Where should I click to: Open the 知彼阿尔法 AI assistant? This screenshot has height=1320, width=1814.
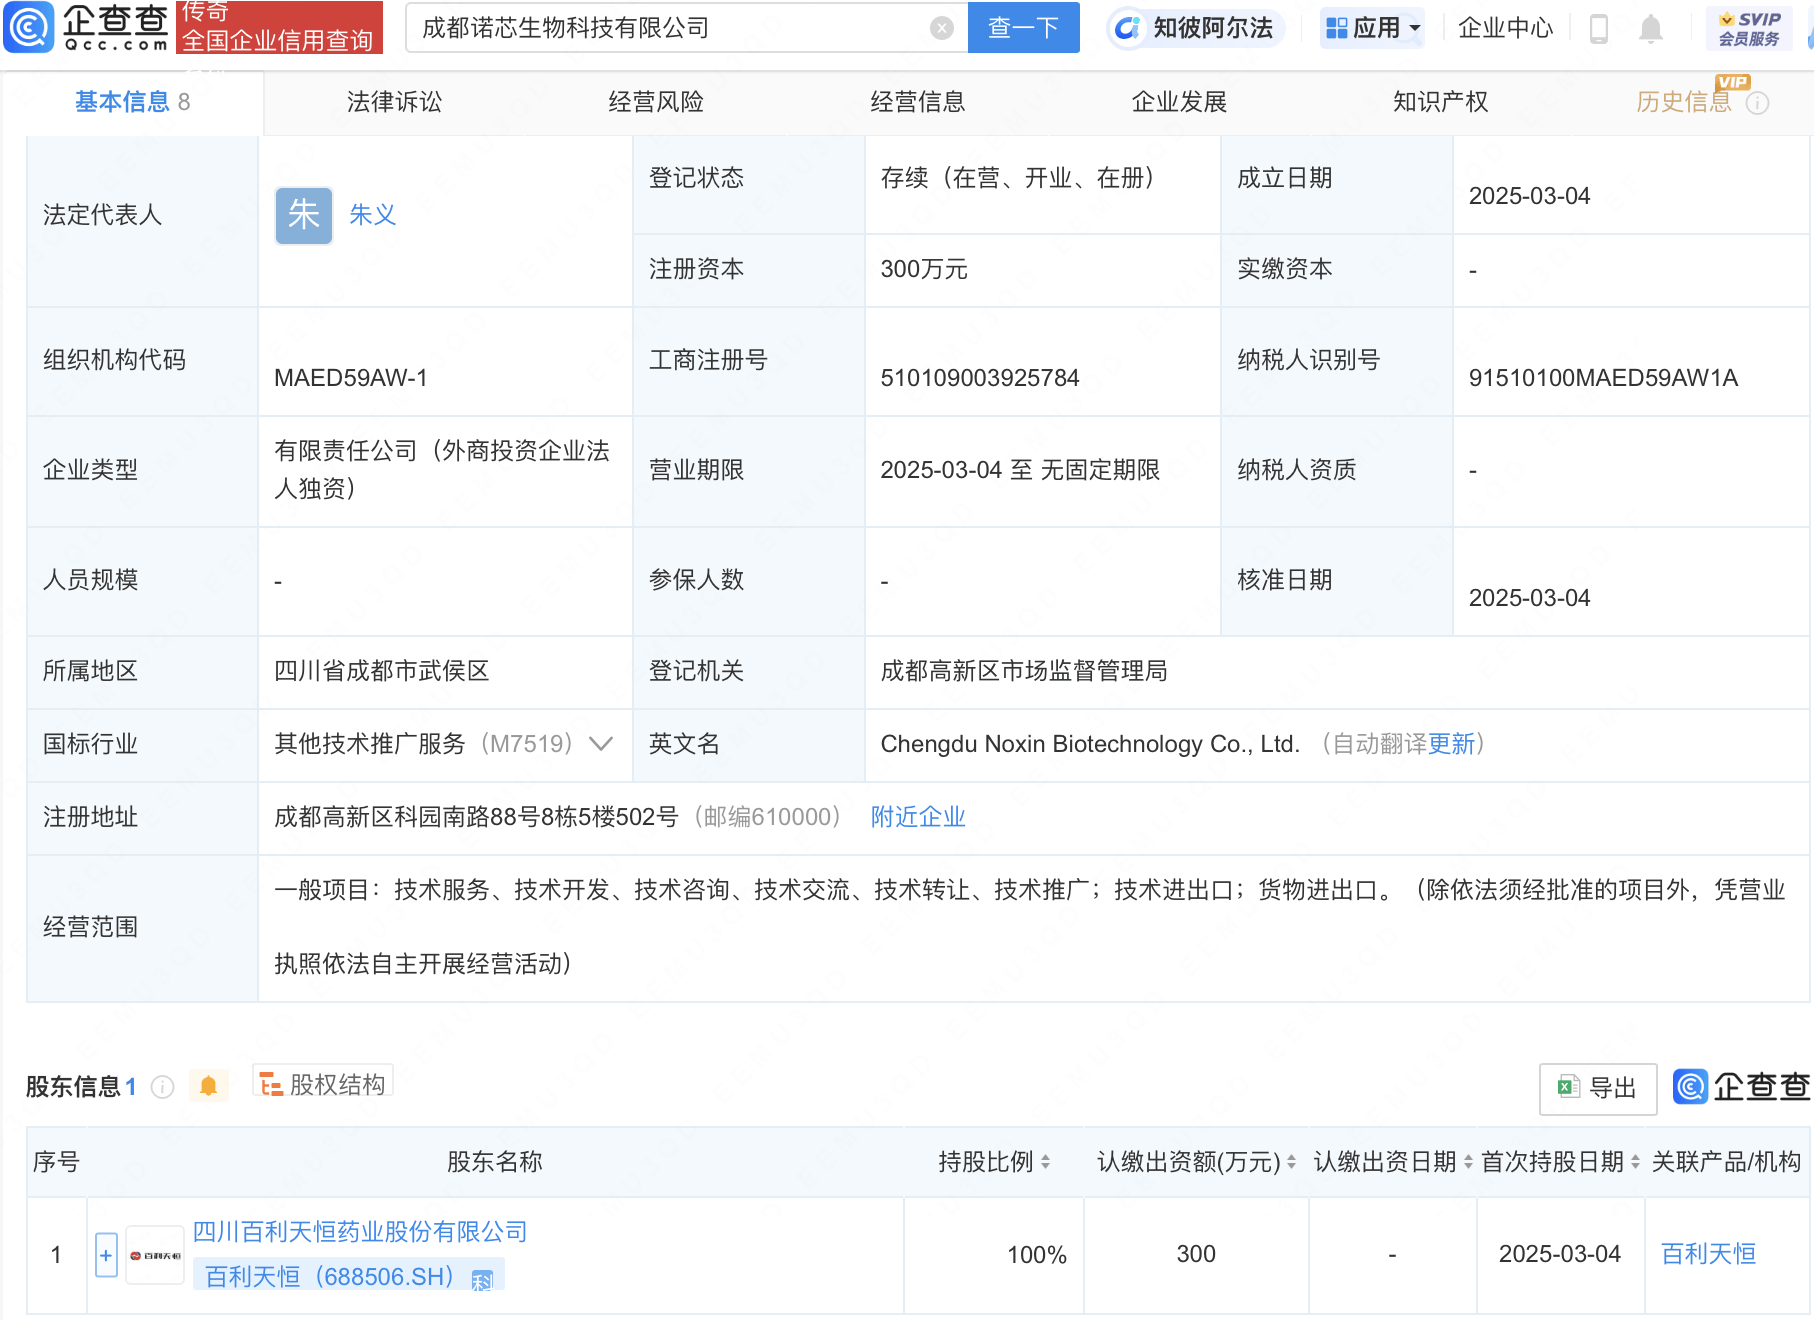(1195, 28)
